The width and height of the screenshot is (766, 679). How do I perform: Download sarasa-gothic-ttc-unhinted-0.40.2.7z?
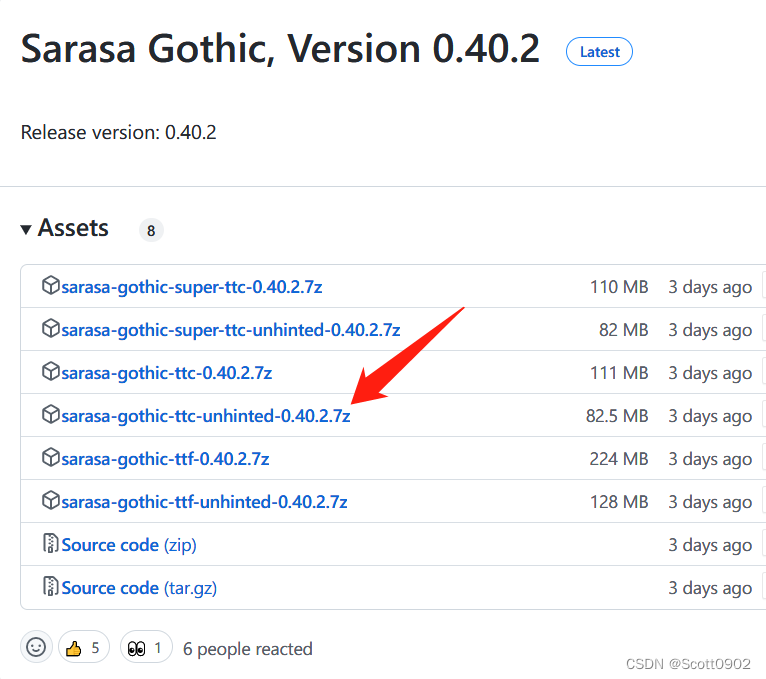(x=206, y=416)
